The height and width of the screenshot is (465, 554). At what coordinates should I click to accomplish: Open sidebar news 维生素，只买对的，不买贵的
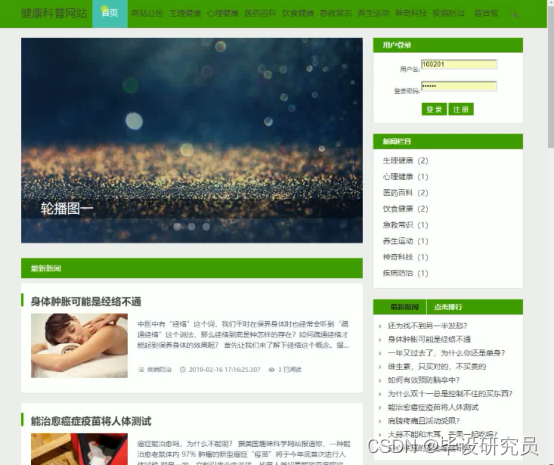point(437,367)
